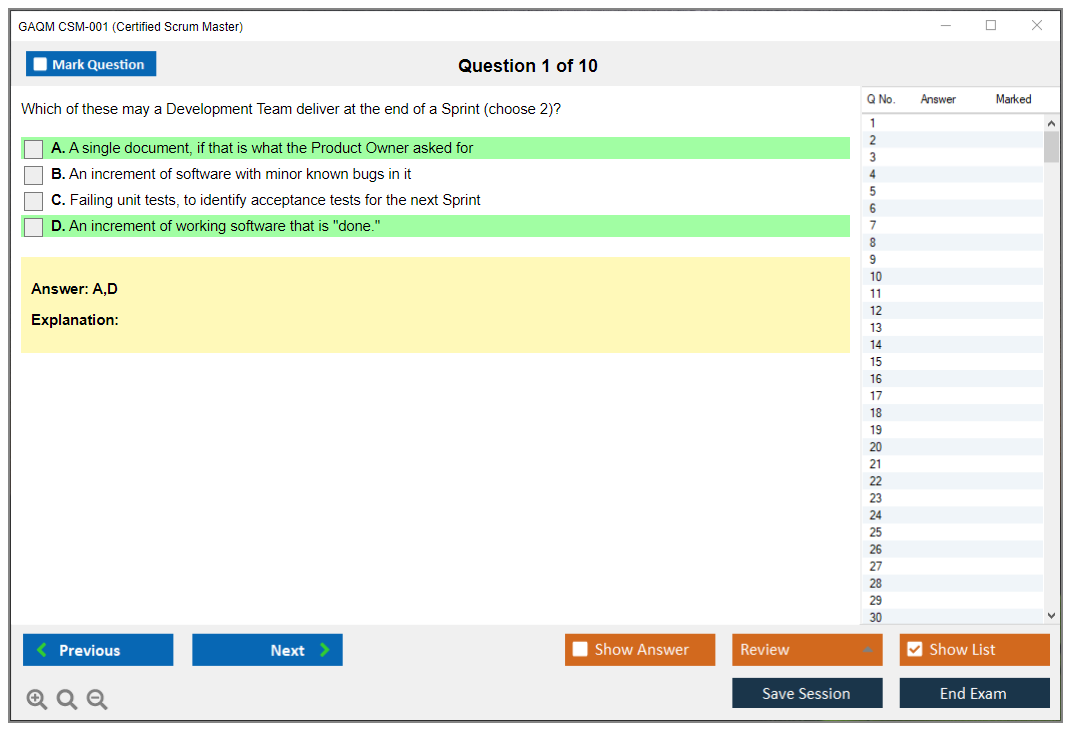Click the zoom reset magnifier icon
This screenshot has height=735, width=1075.
pos(67,700)
